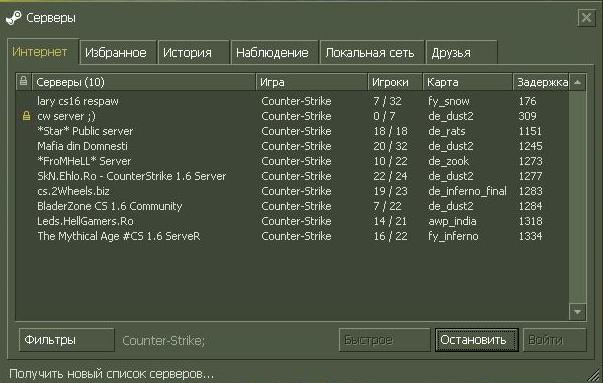Select server cw server ;)
This screenshot has height=383, width=603.
coord(292,116)
